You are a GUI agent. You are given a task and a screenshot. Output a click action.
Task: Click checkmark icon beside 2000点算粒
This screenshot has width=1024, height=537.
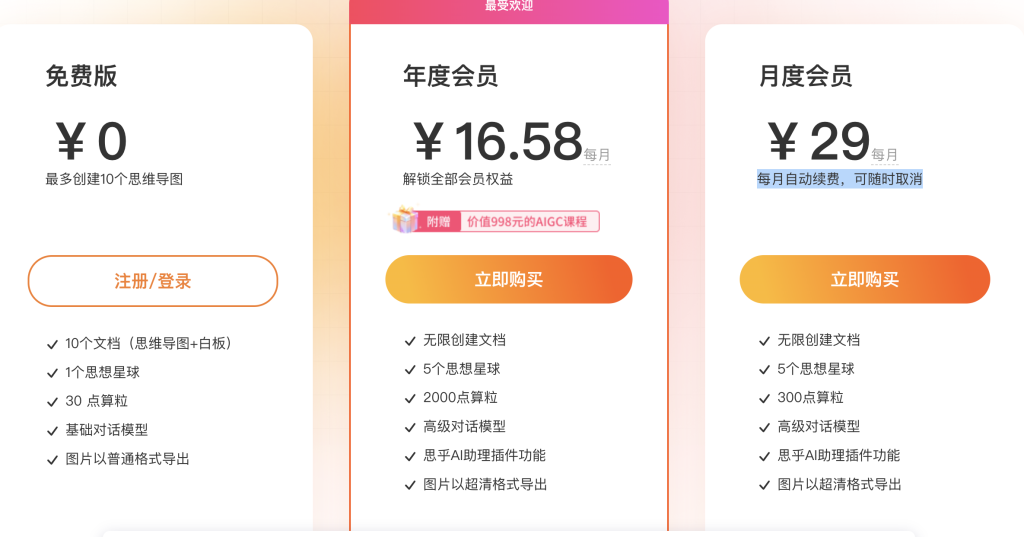pyautogui.click(x=410, y=399)
